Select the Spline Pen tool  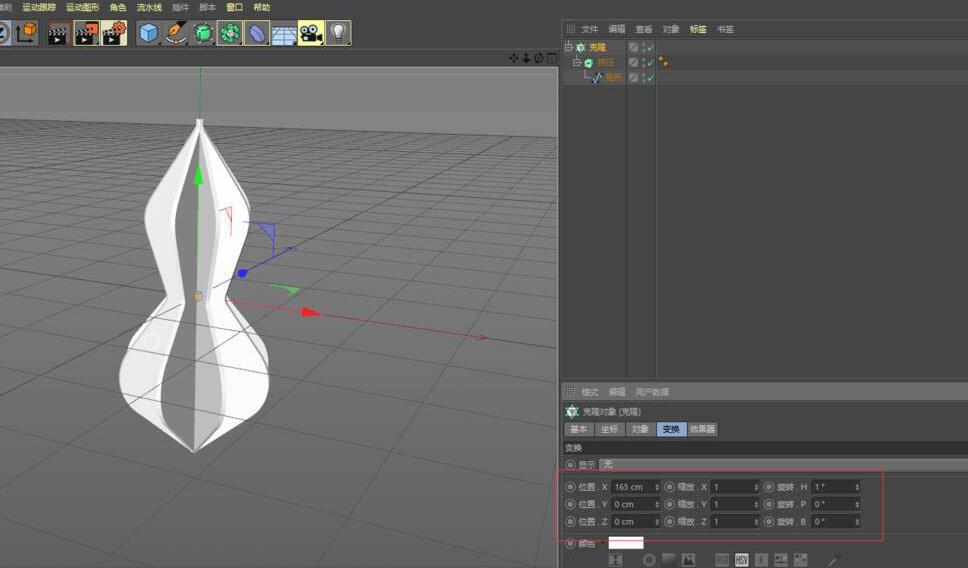175,33
